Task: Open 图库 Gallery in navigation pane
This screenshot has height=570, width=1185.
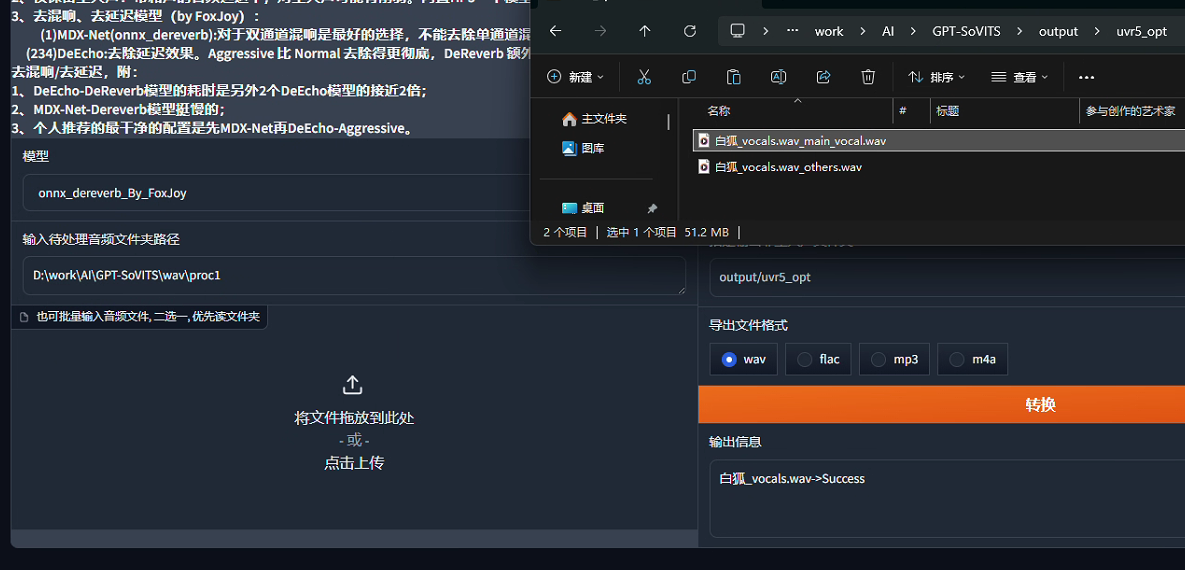Action: [592, 148]
